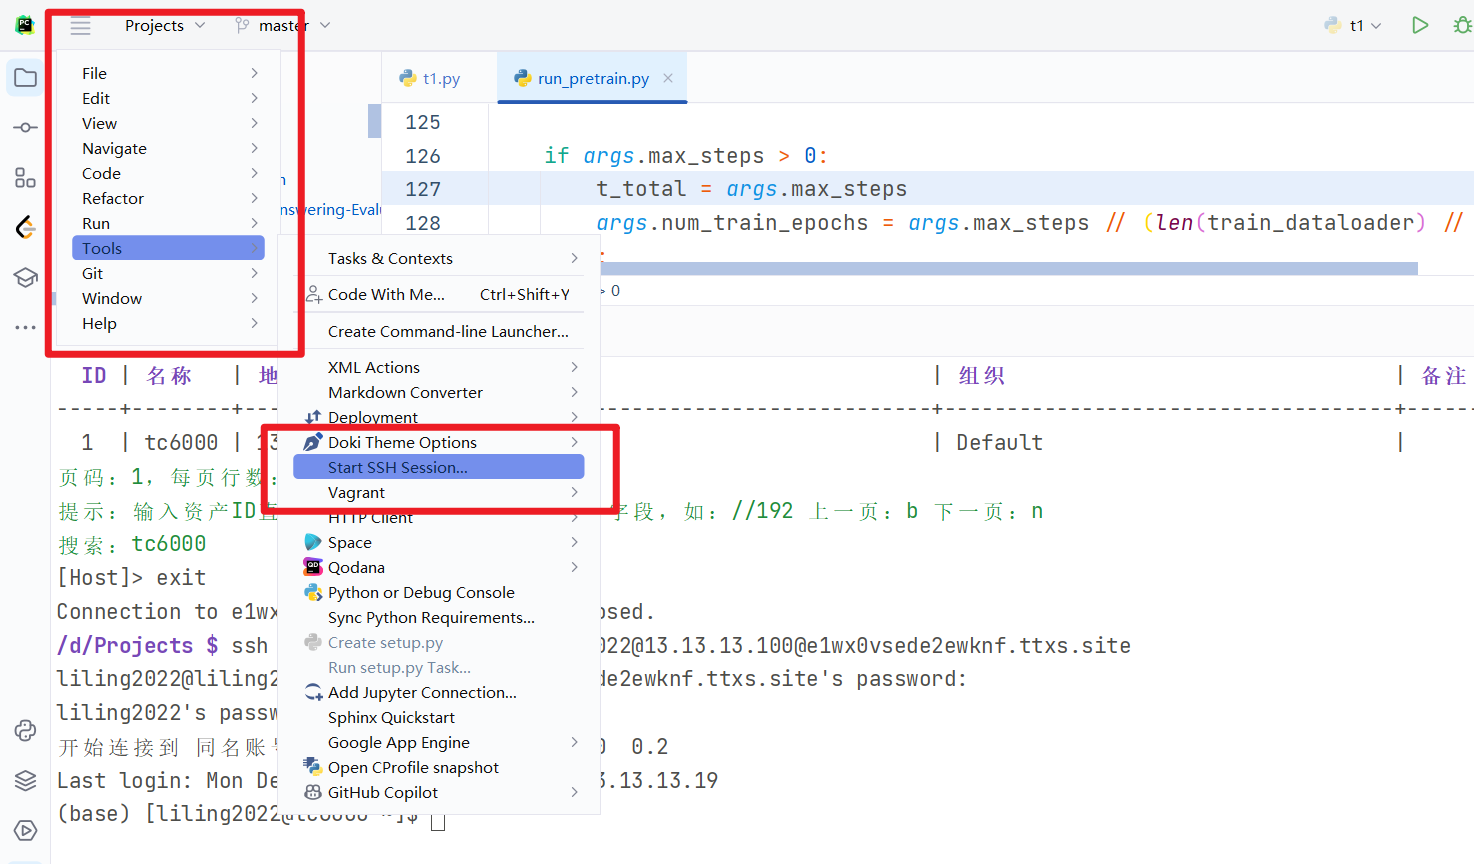Open the Navigate menu
Screen dimensions: 1474x864
(x=168, y=148)
